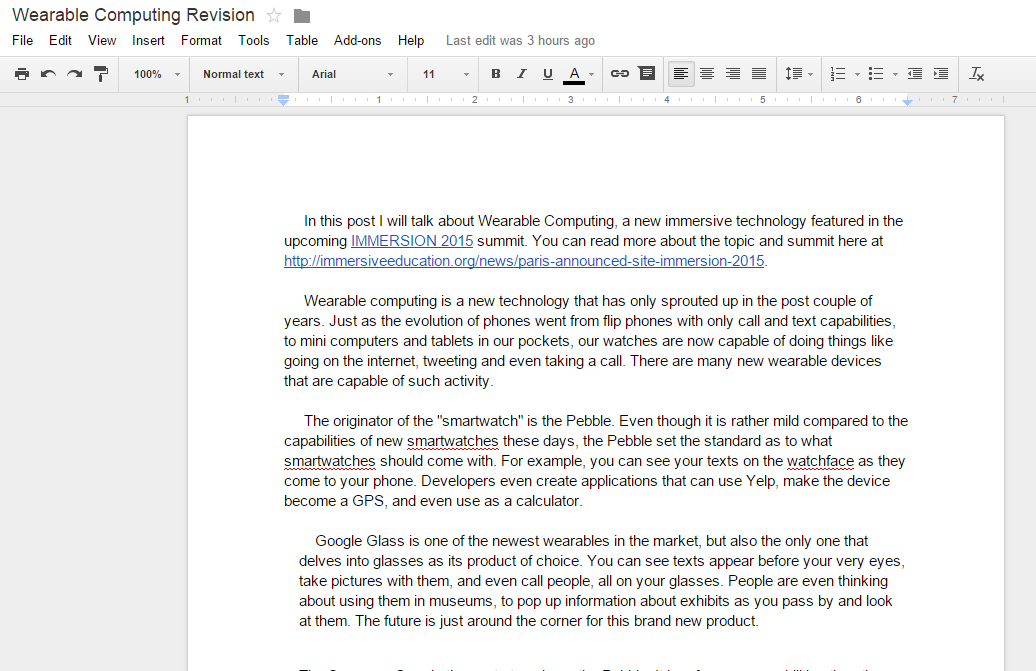Click the right indent marker on ruler

(x=907, y=102)
